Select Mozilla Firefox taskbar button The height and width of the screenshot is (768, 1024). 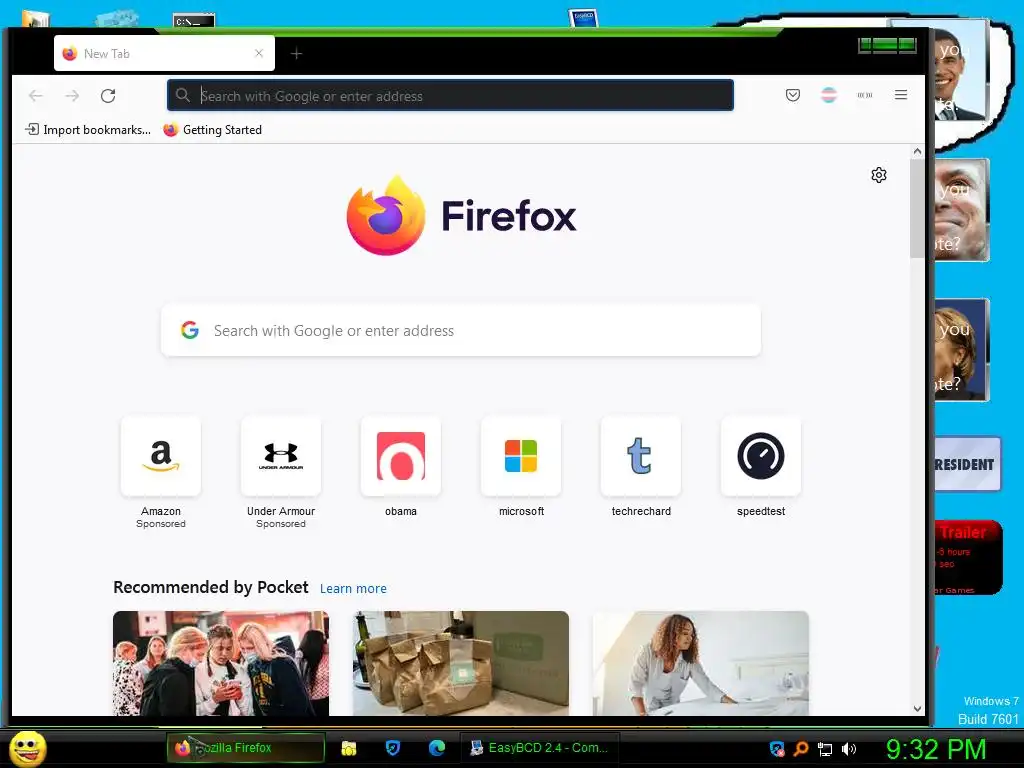246,748
